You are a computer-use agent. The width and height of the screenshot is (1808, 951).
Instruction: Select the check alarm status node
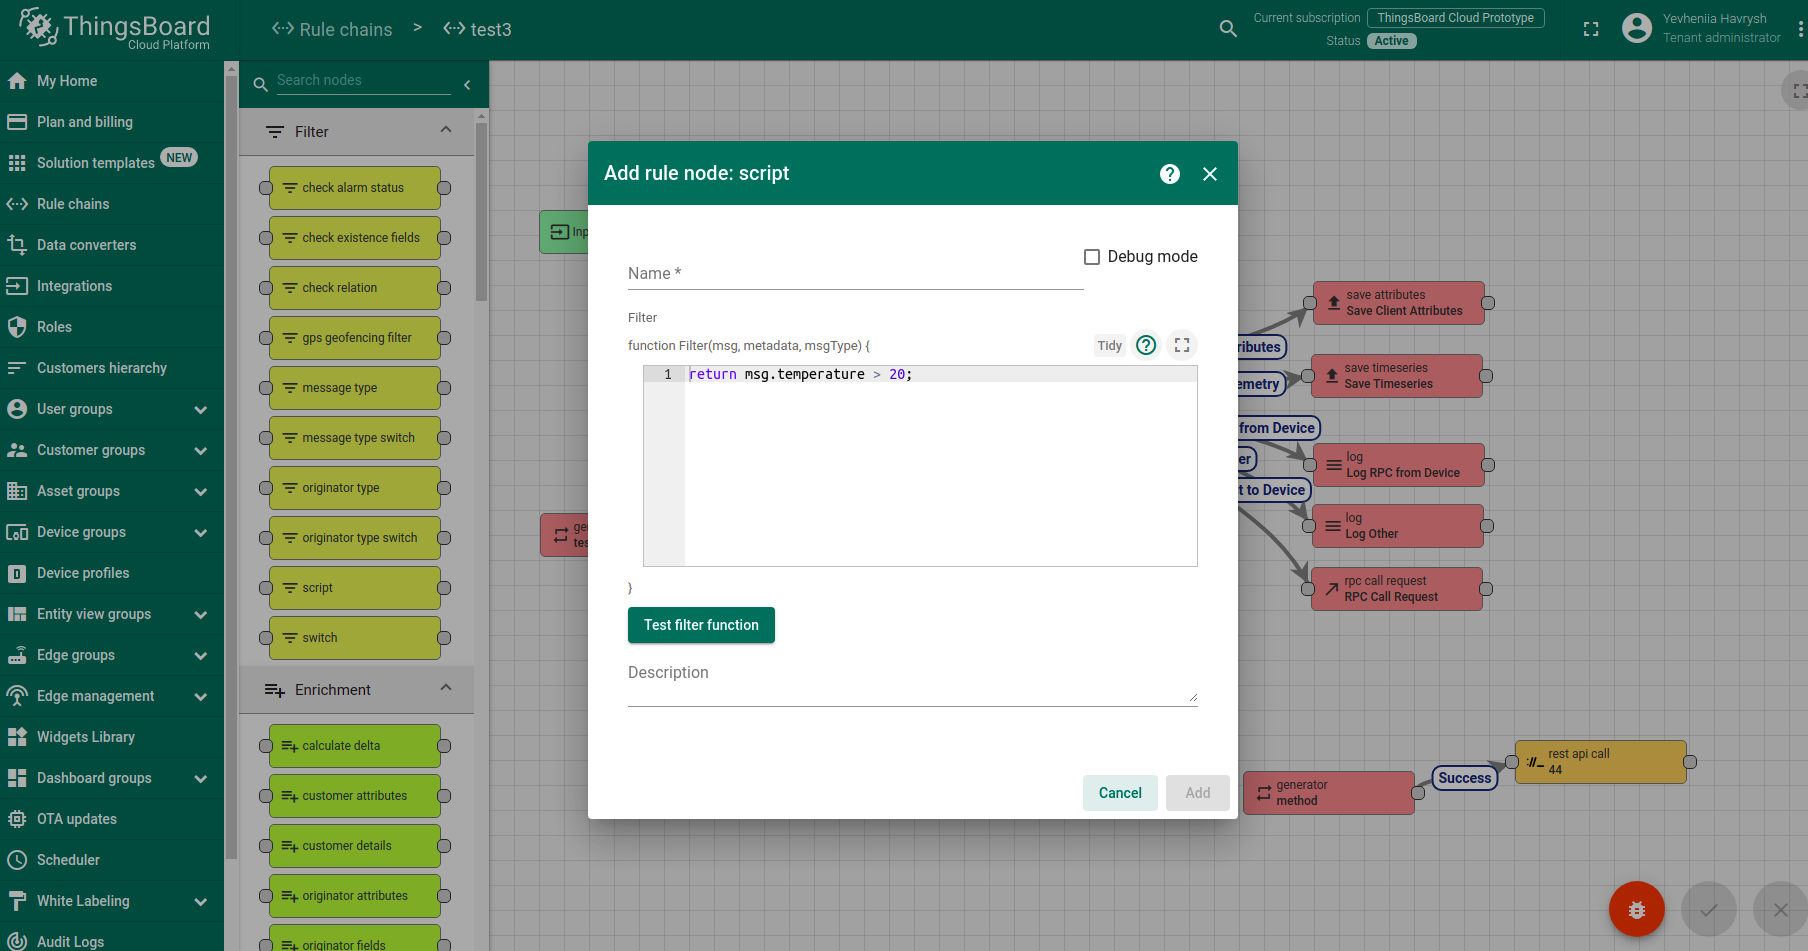click(355, 188)
